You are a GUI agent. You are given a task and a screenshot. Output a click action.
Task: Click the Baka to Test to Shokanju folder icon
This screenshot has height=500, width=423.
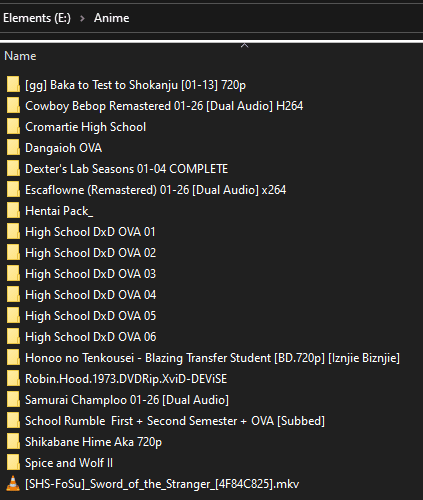(13, 84)
